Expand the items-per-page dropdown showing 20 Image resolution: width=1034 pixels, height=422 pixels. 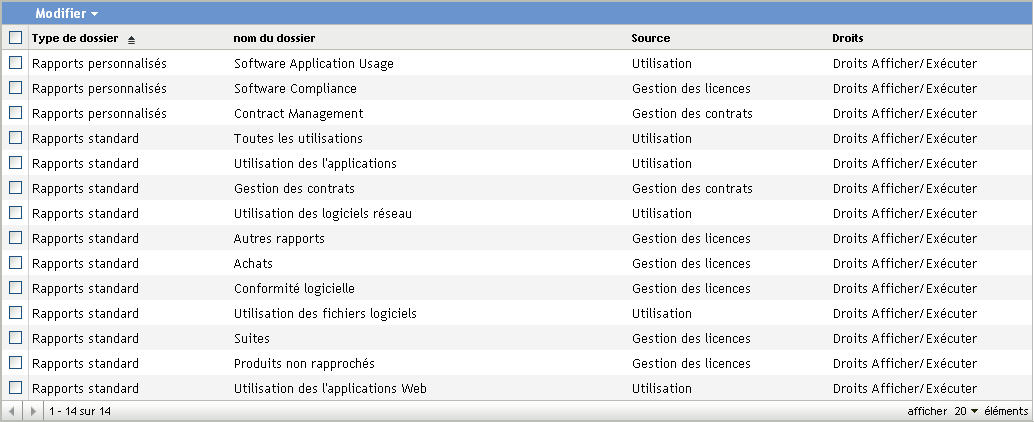point(966,411)
